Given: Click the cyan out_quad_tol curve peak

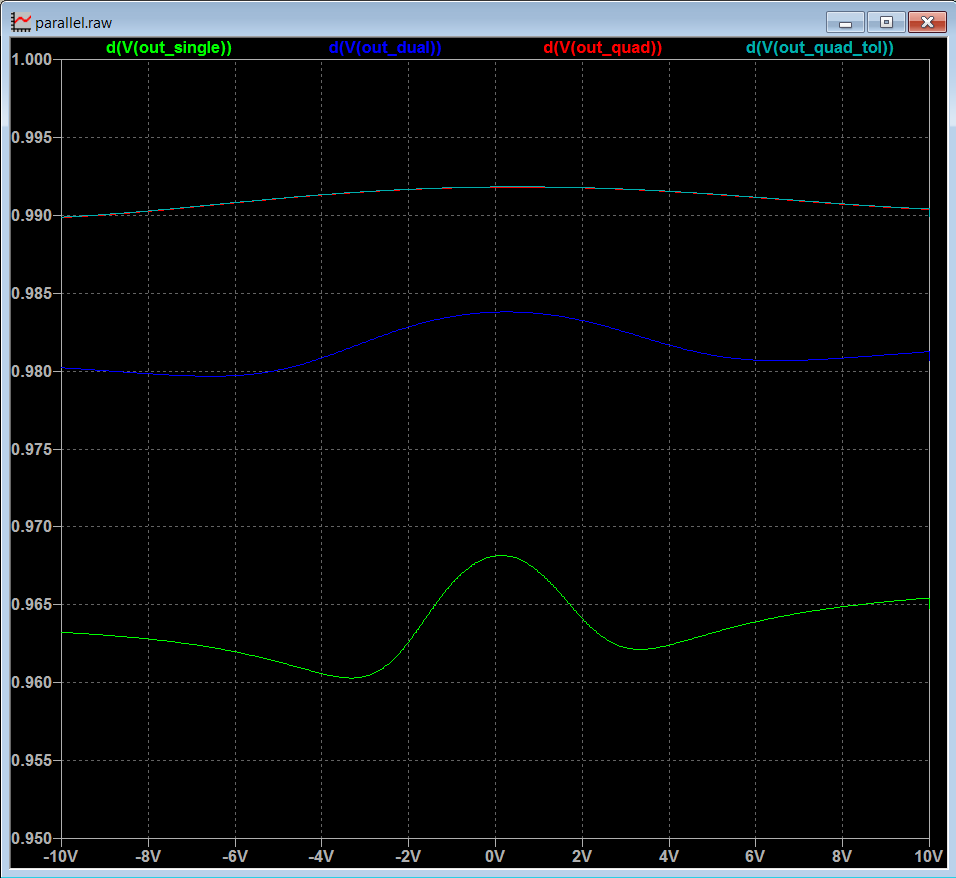Looking at the screenshot, I should [518, 187].
